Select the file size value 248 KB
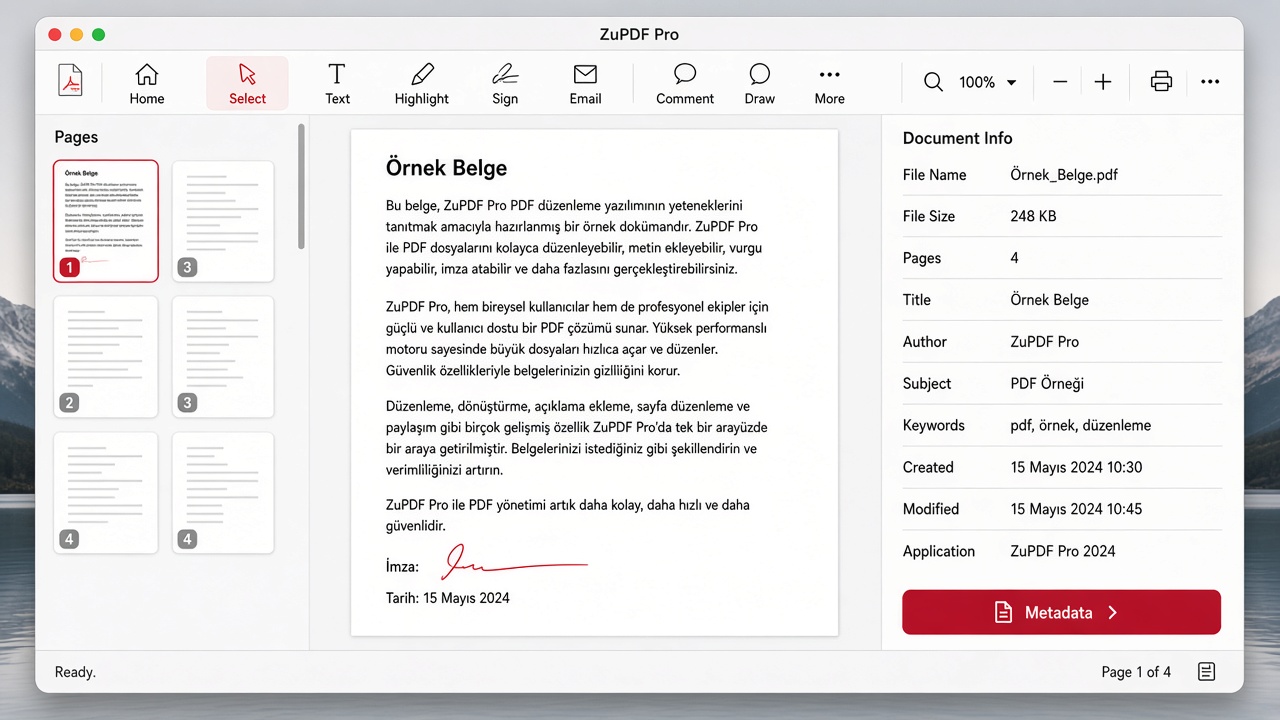 (x=1033, y=217)
